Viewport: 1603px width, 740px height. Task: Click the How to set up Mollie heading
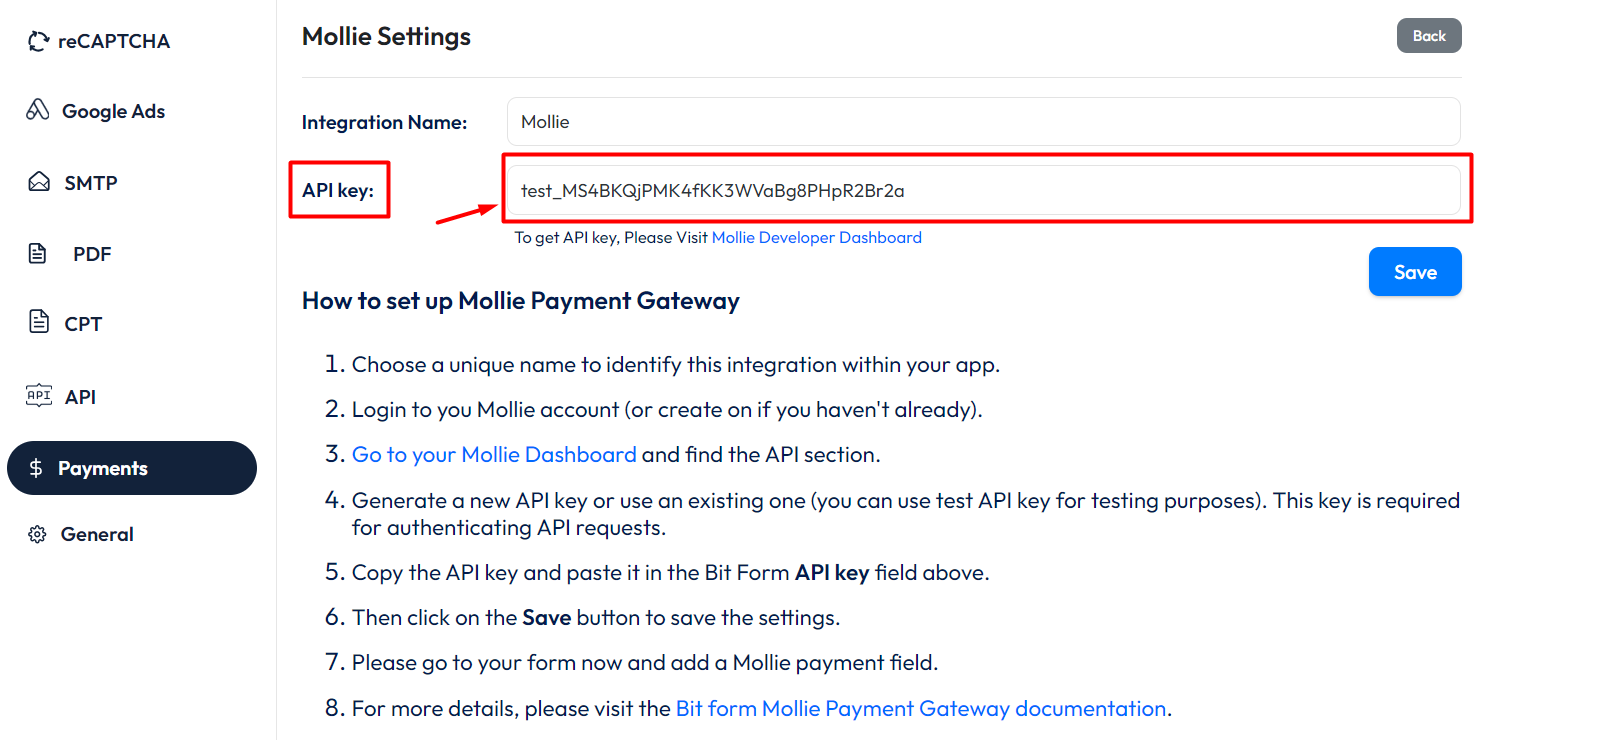click(520, 301)
